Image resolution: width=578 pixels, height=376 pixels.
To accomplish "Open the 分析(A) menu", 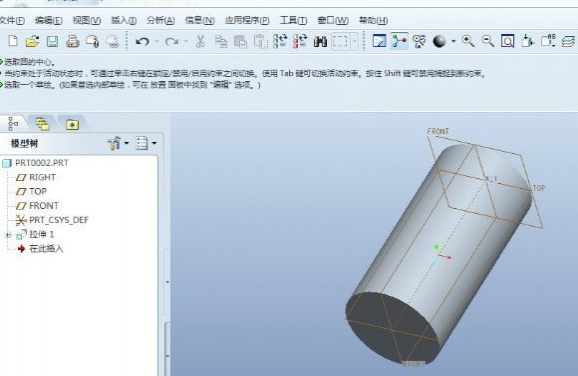I will pos(161,20).
